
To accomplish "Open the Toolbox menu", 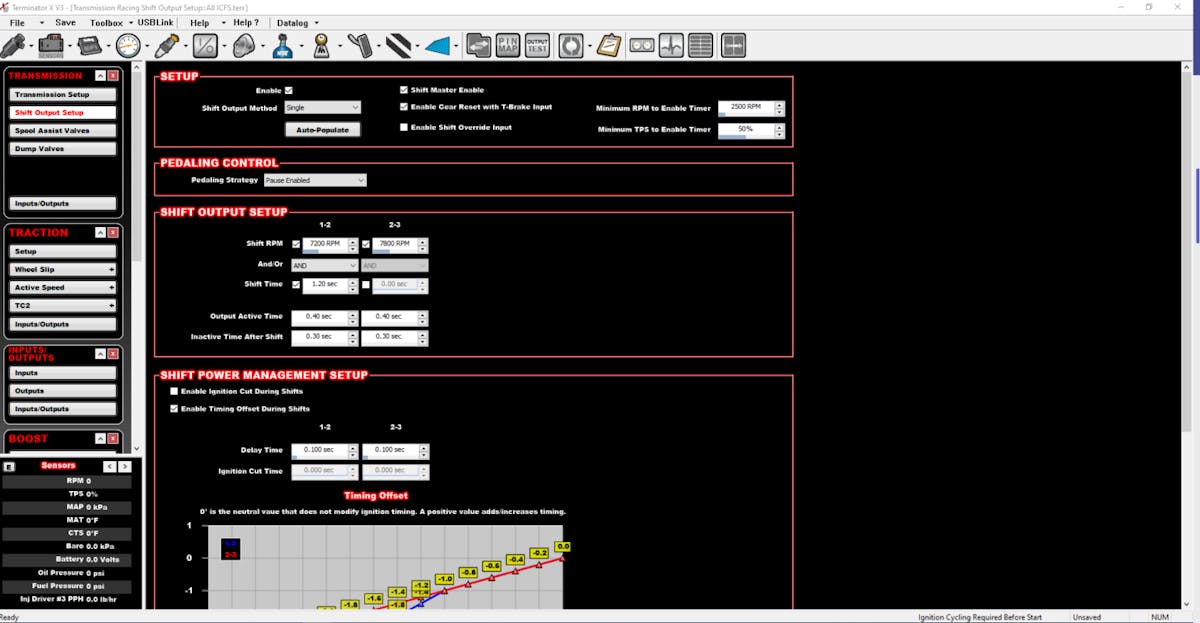I will tap(106, 22).
